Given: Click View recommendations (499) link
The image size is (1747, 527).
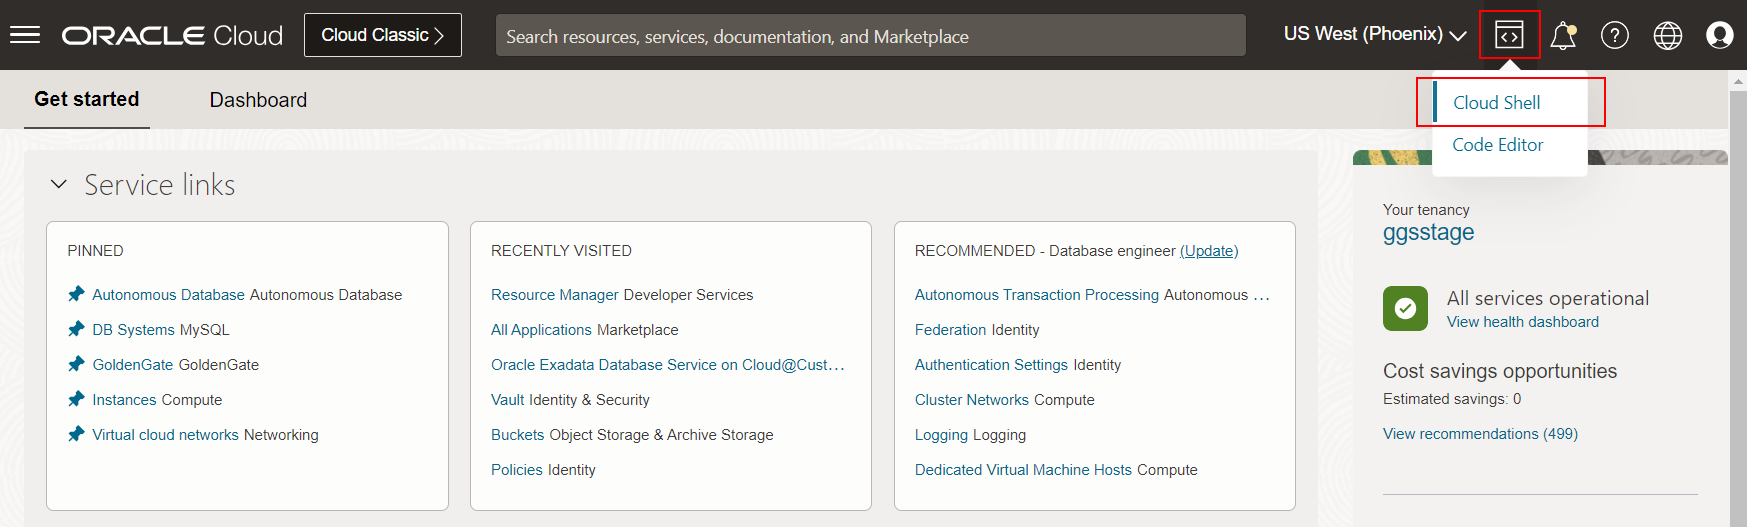Looking at the screenshot, I should click(1480, 434).
